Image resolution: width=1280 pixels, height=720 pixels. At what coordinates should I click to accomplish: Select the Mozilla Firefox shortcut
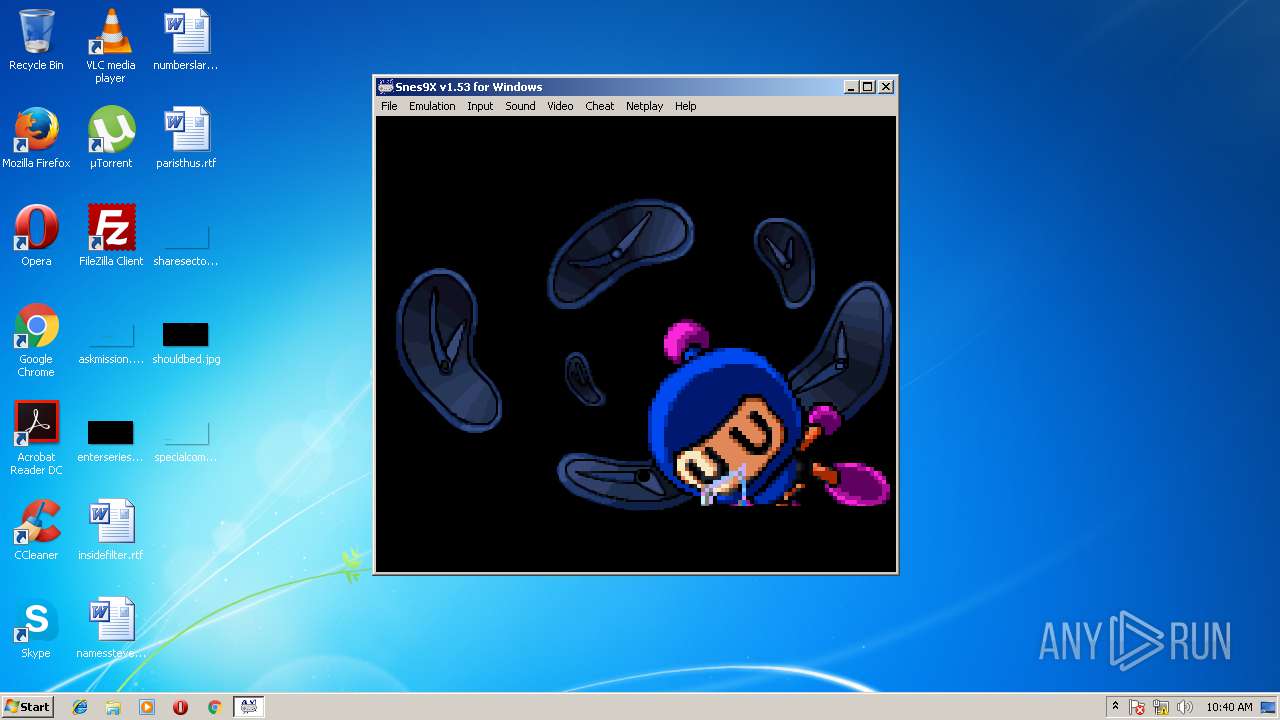pos(36,138)
